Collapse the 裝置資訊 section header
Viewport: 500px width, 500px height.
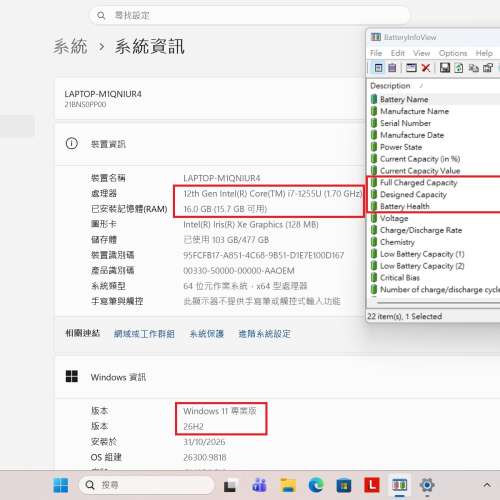click(x=210, y=144)
